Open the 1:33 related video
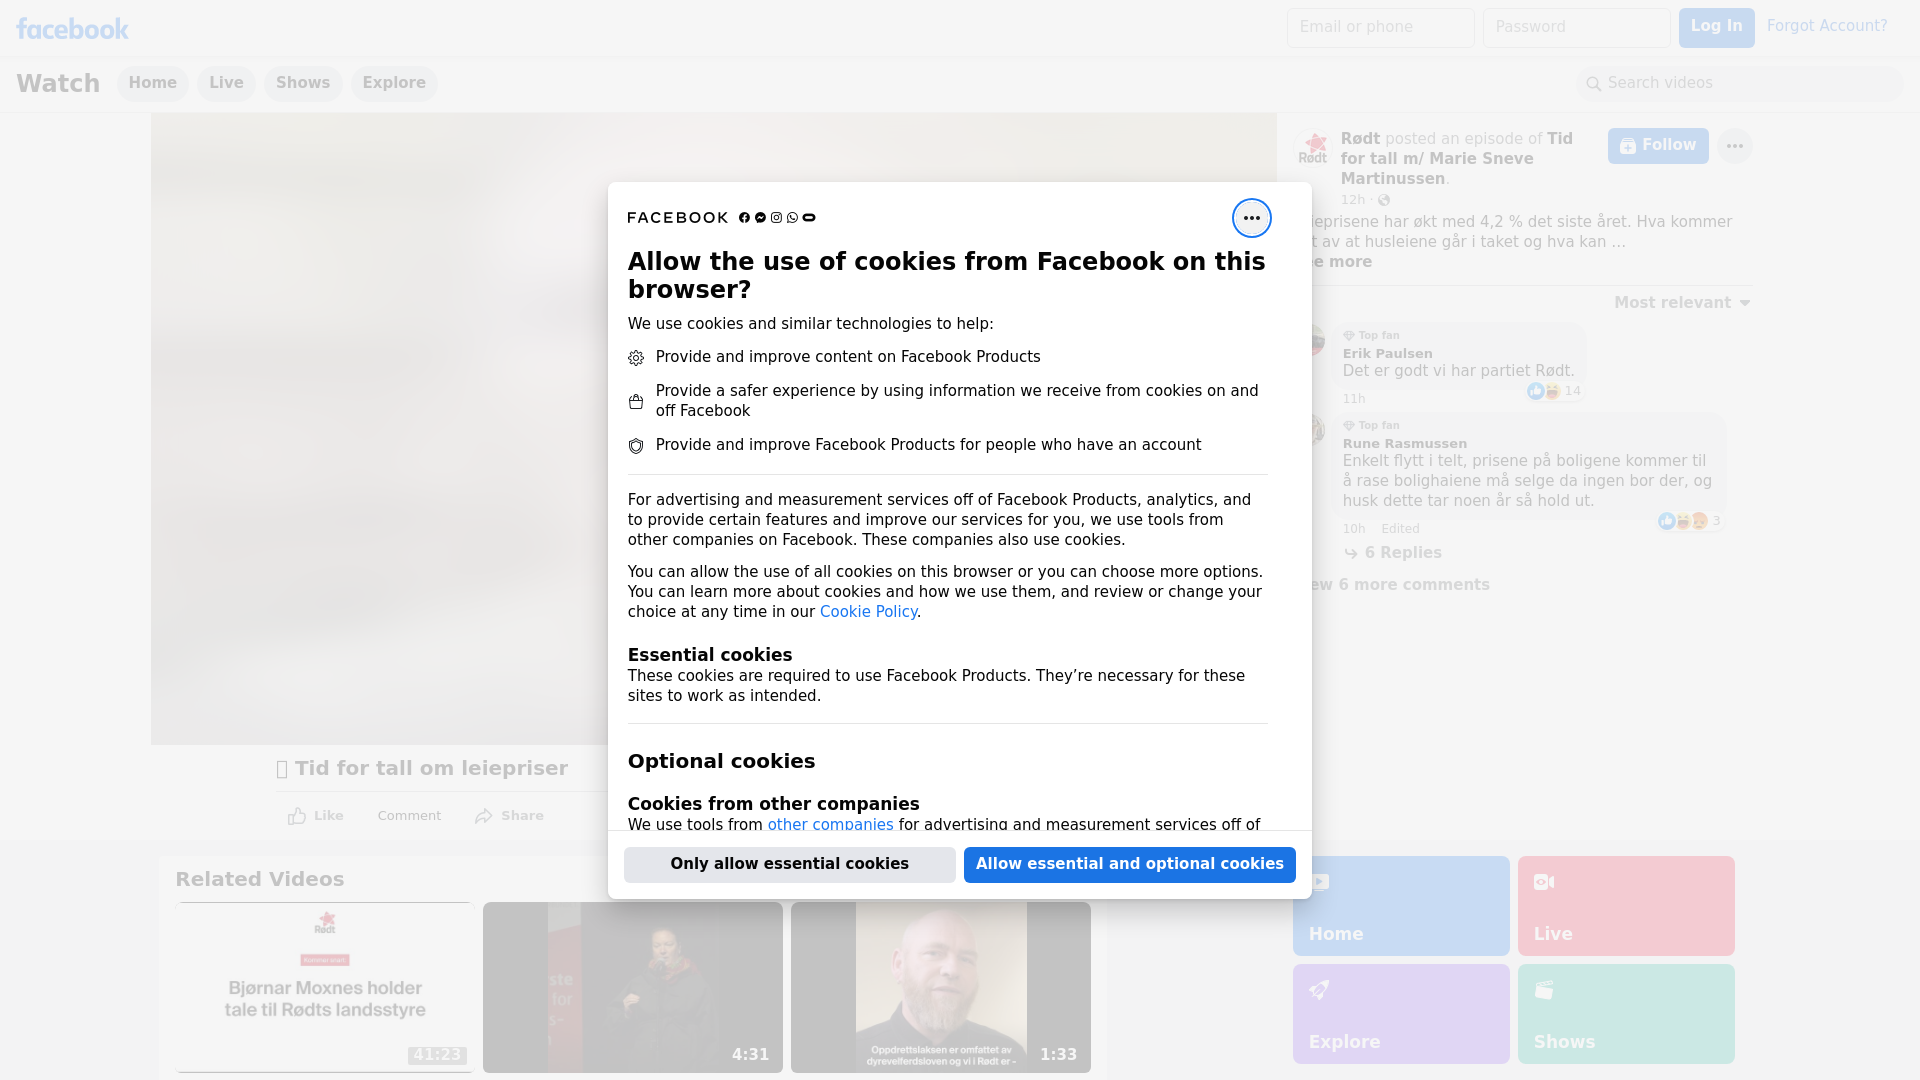Image resolution: width=1920 pixels, height=1080 pixels. pos(941,987)
